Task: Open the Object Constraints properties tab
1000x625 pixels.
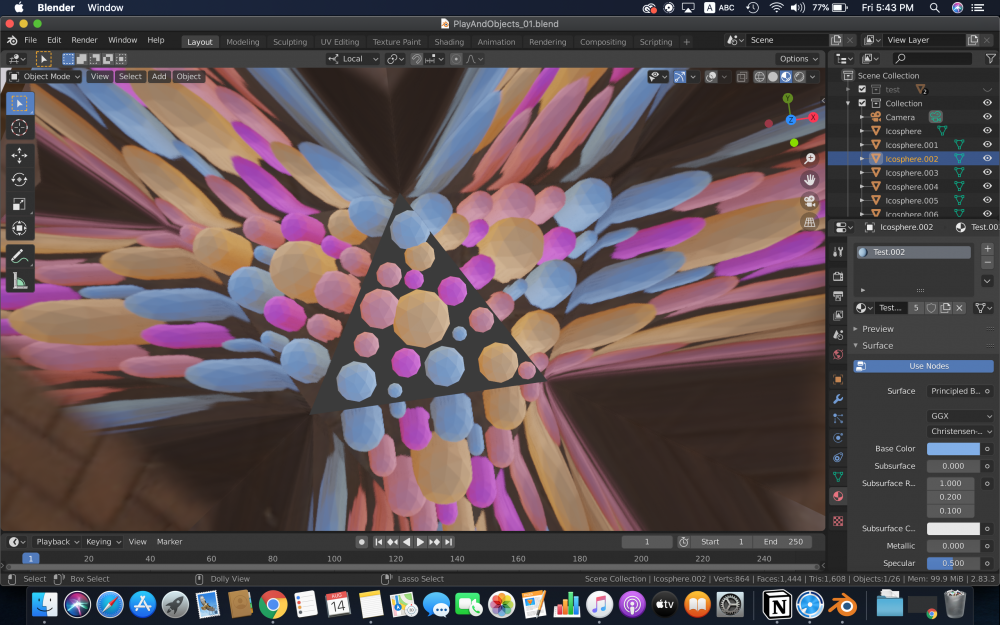Action: point(838,457)
